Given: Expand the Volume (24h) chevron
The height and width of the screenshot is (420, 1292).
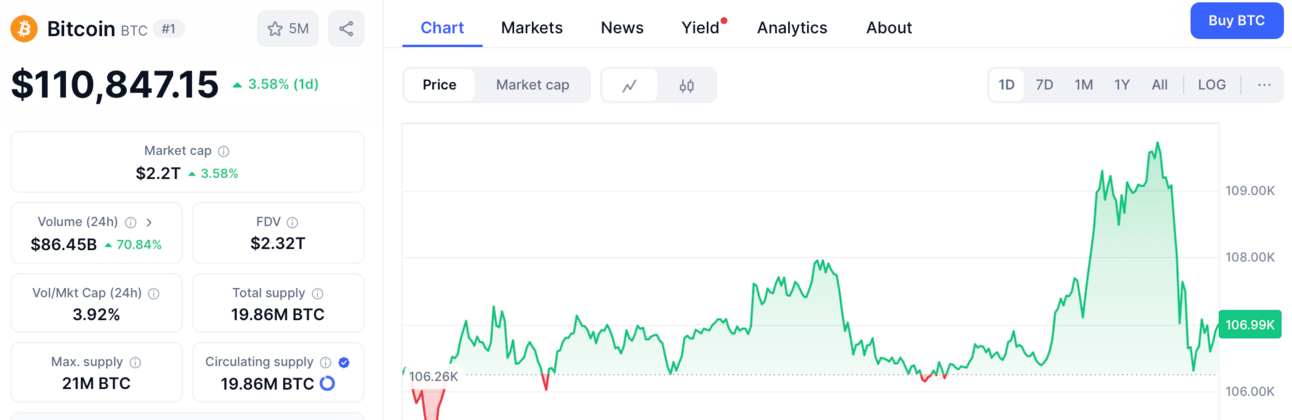Looking at the screenshot, I should click(149, 222).
